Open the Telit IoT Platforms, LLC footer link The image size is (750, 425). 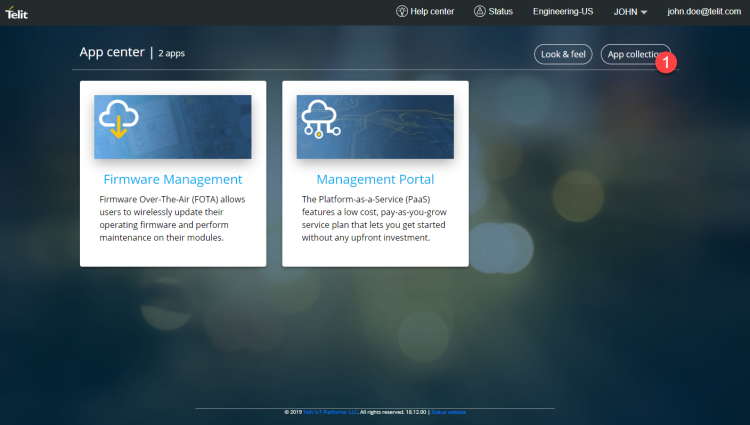pos(331,412)
